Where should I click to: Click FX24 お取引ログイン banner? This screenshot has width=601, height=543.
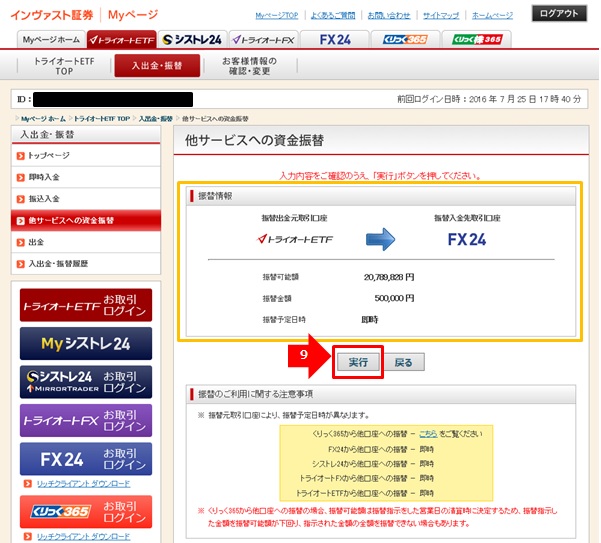tap(86, 459)
